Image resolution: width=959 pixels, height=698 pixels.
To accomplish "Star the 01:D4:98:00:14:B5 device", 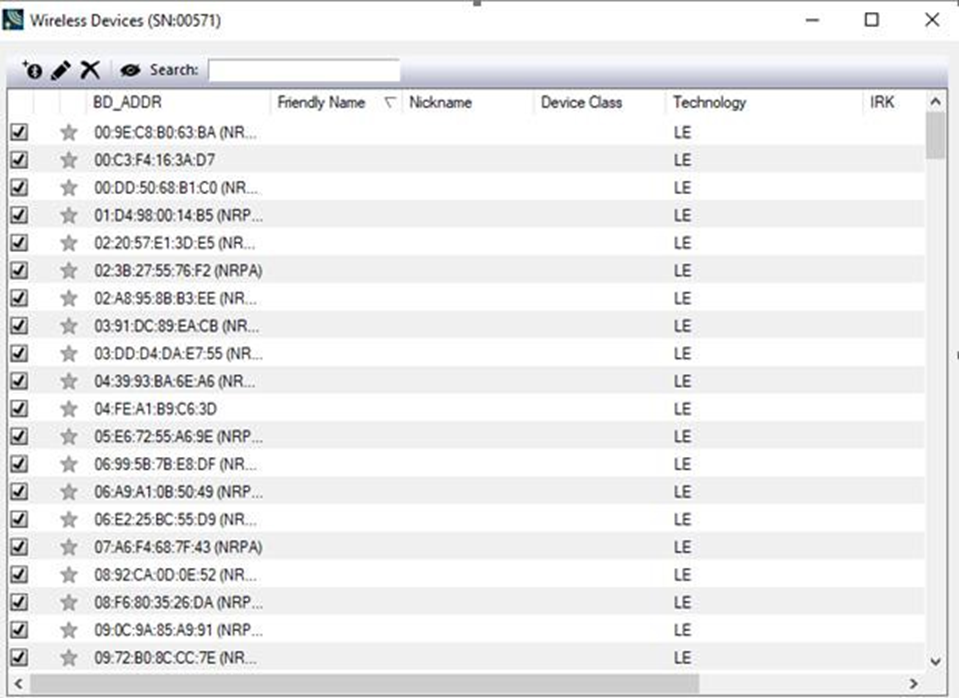I will click(68, 215).
